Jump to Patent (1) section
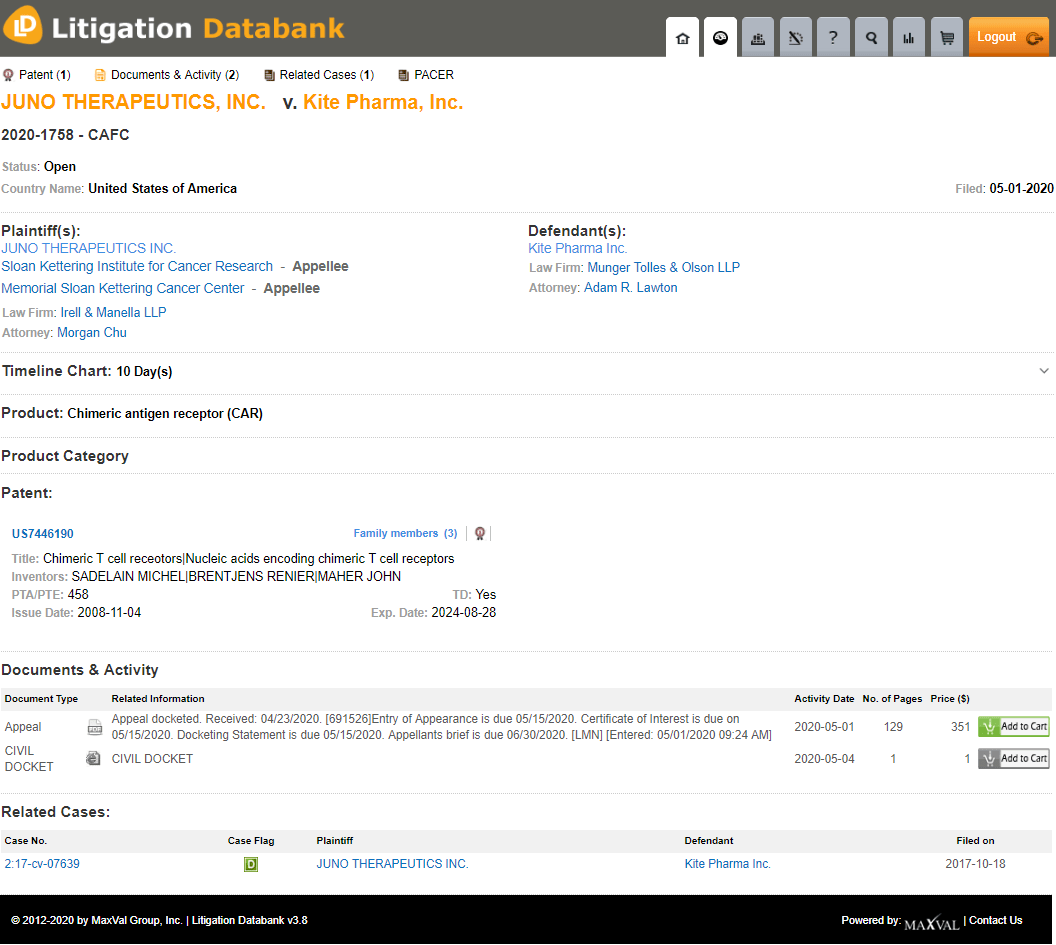 [x=44, y=75]
